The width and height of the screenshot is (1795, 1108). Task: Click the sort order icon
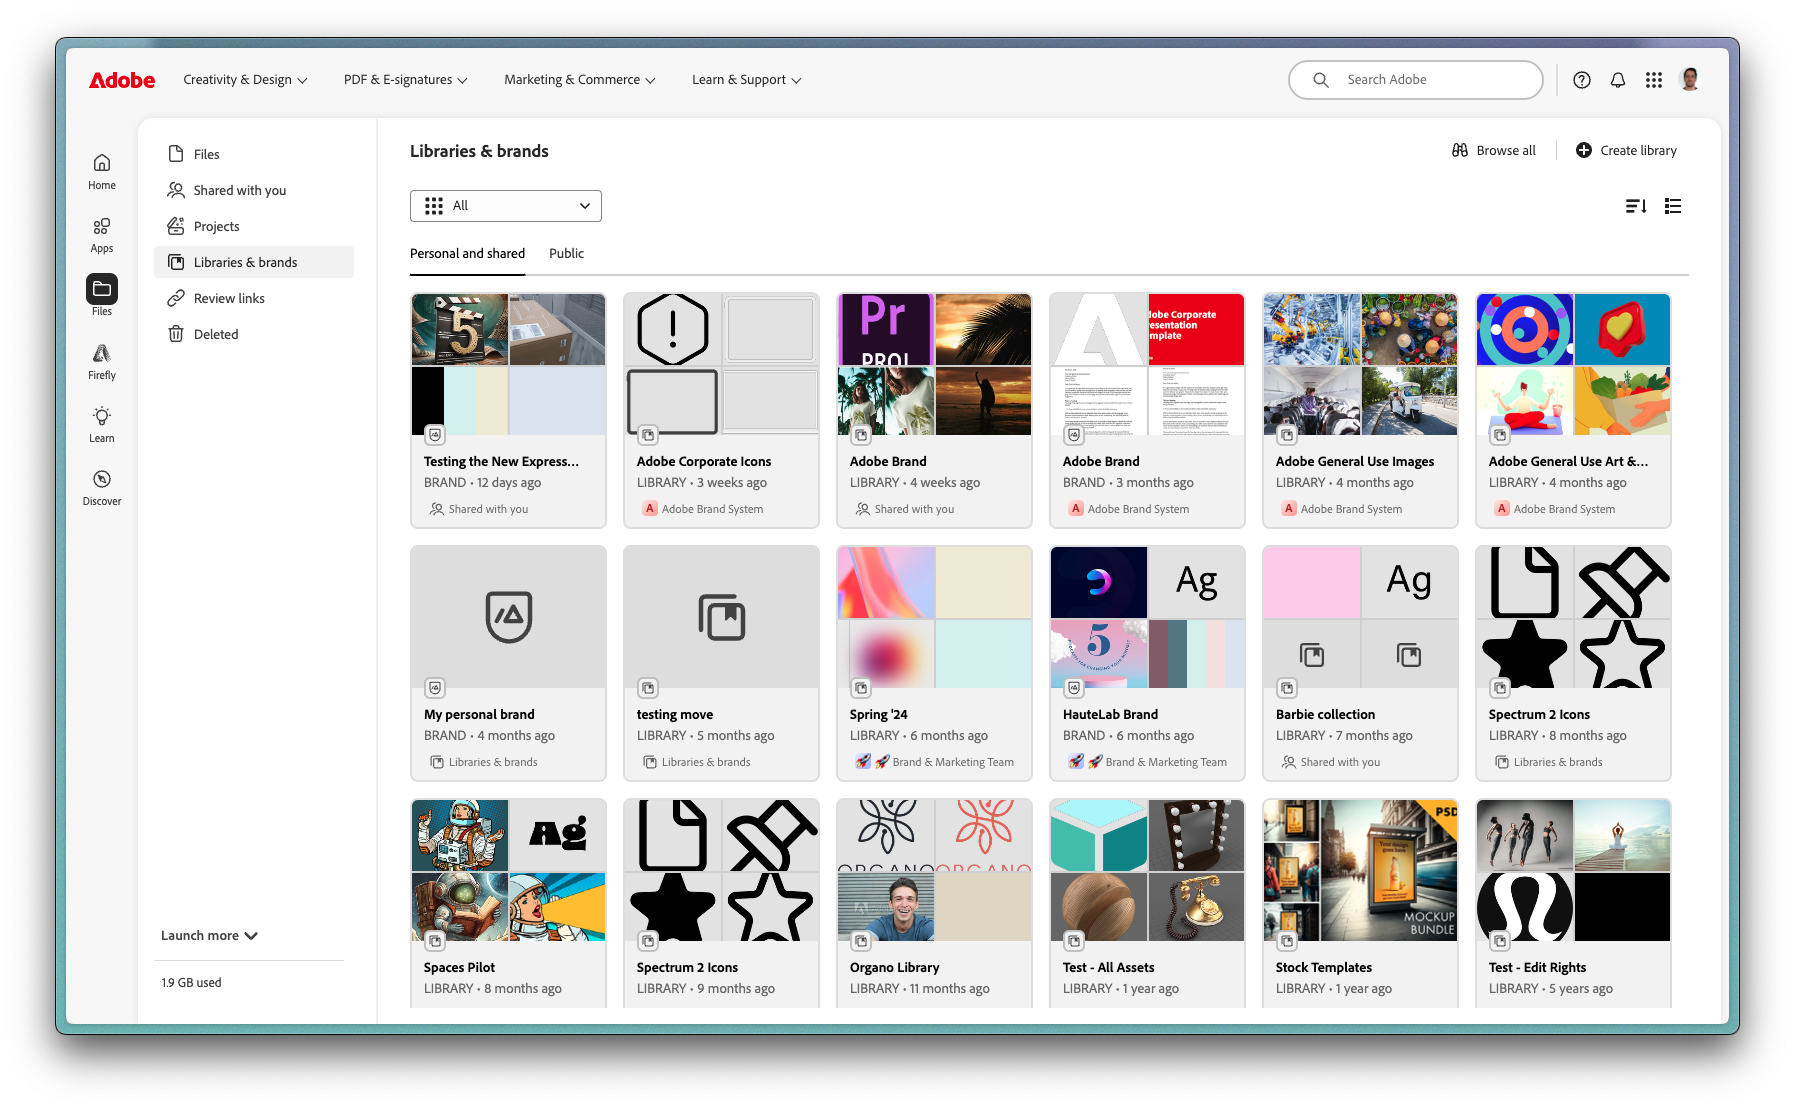[1636, 206]
